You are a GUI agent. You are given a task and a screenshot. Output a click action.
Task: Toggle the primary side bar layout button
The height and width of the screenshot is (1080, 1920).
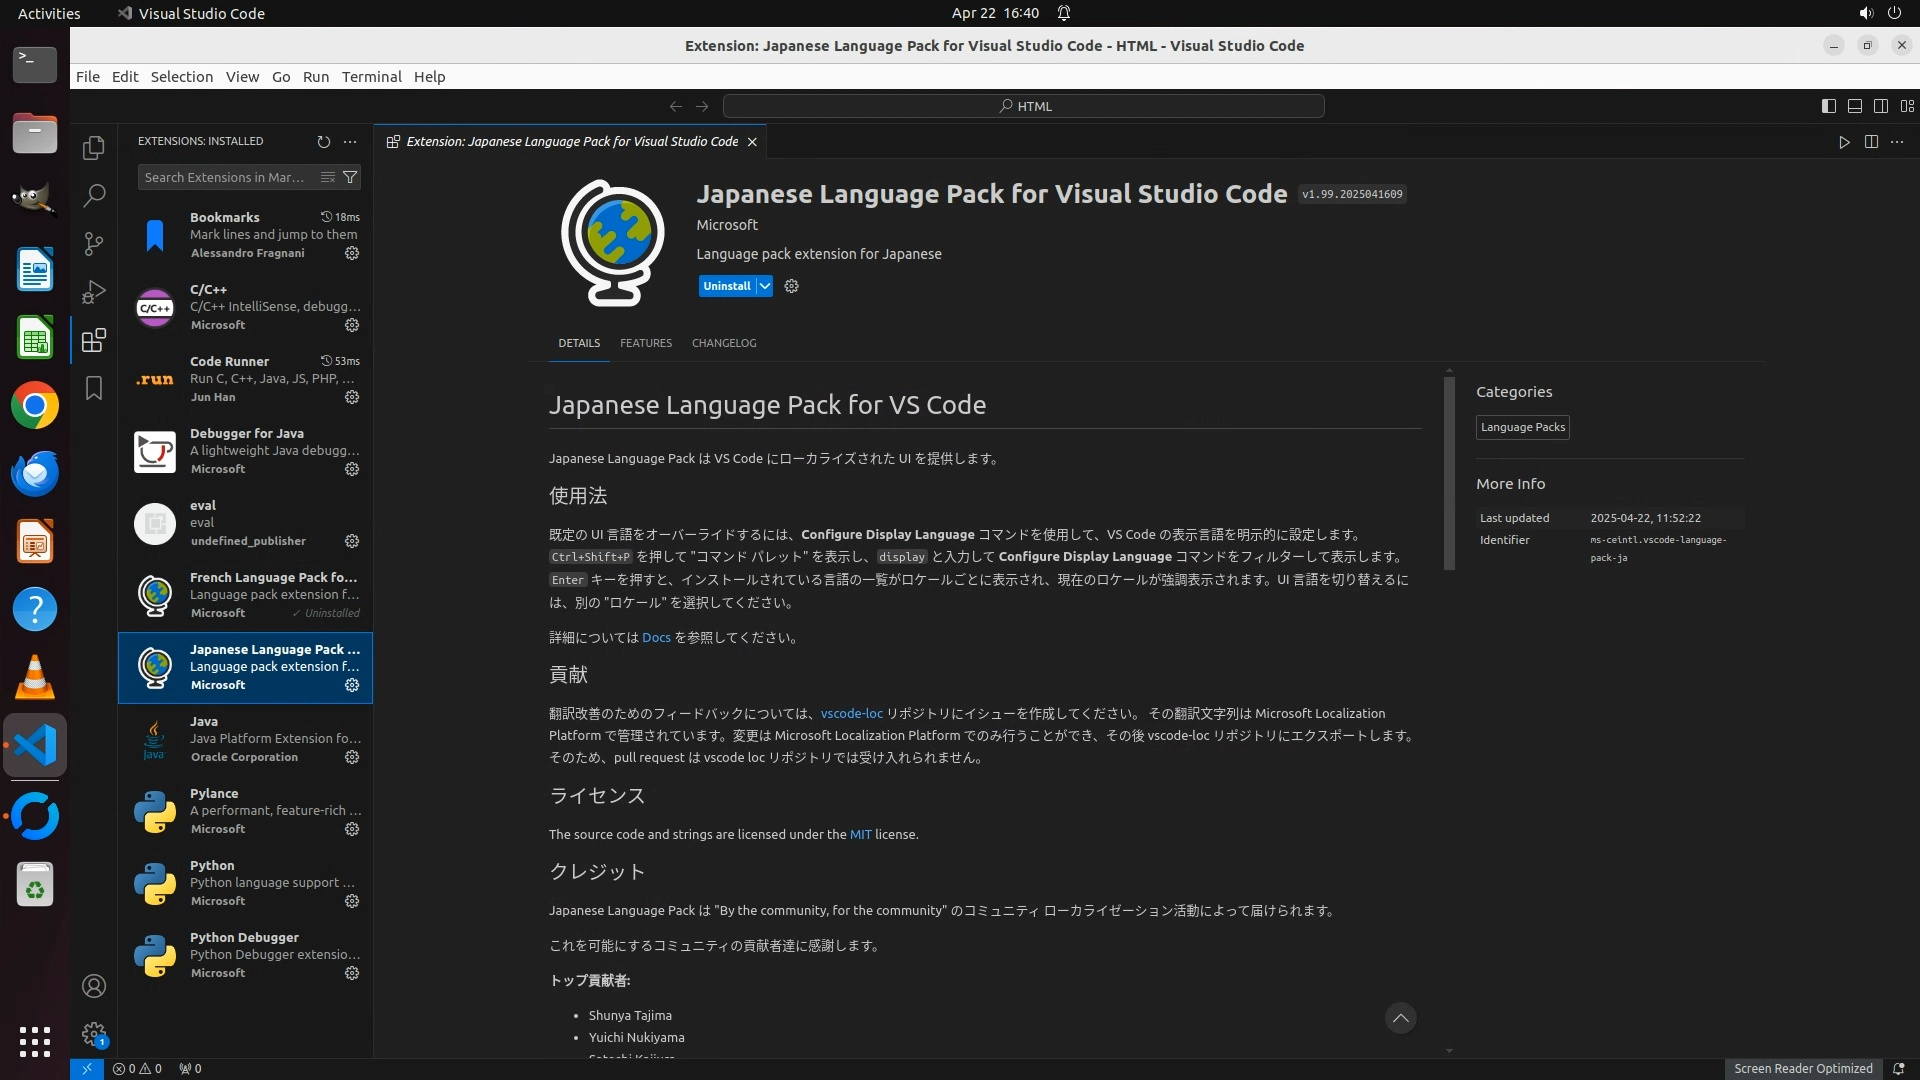tap(1828, 106)
